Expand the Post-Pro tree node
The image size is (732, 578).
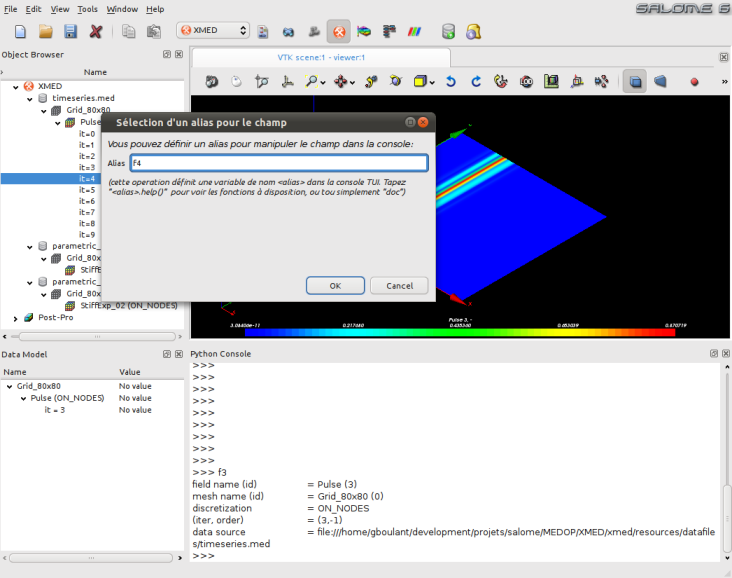coord(15,318)
